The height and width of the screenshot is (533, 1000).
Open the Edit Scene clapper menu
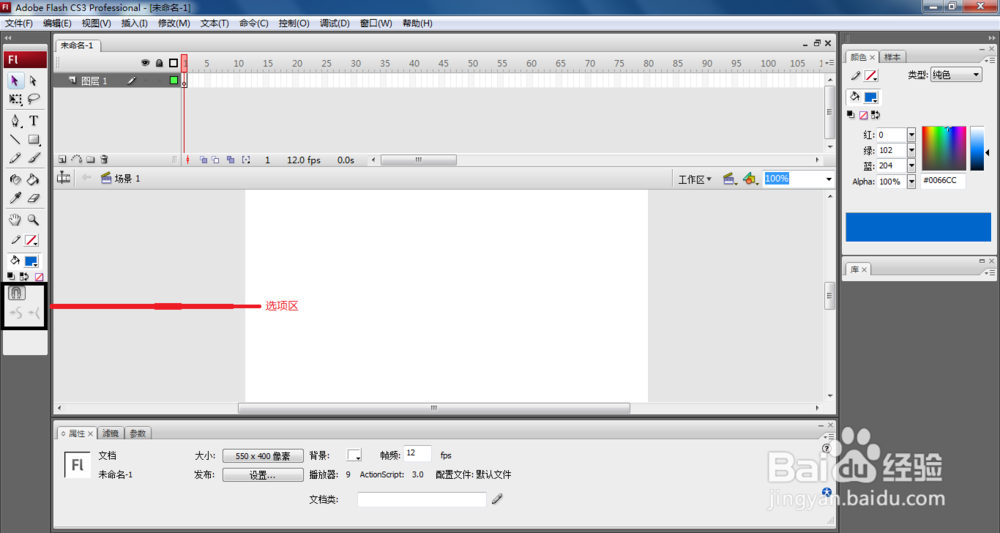click(x=730, y=179)
